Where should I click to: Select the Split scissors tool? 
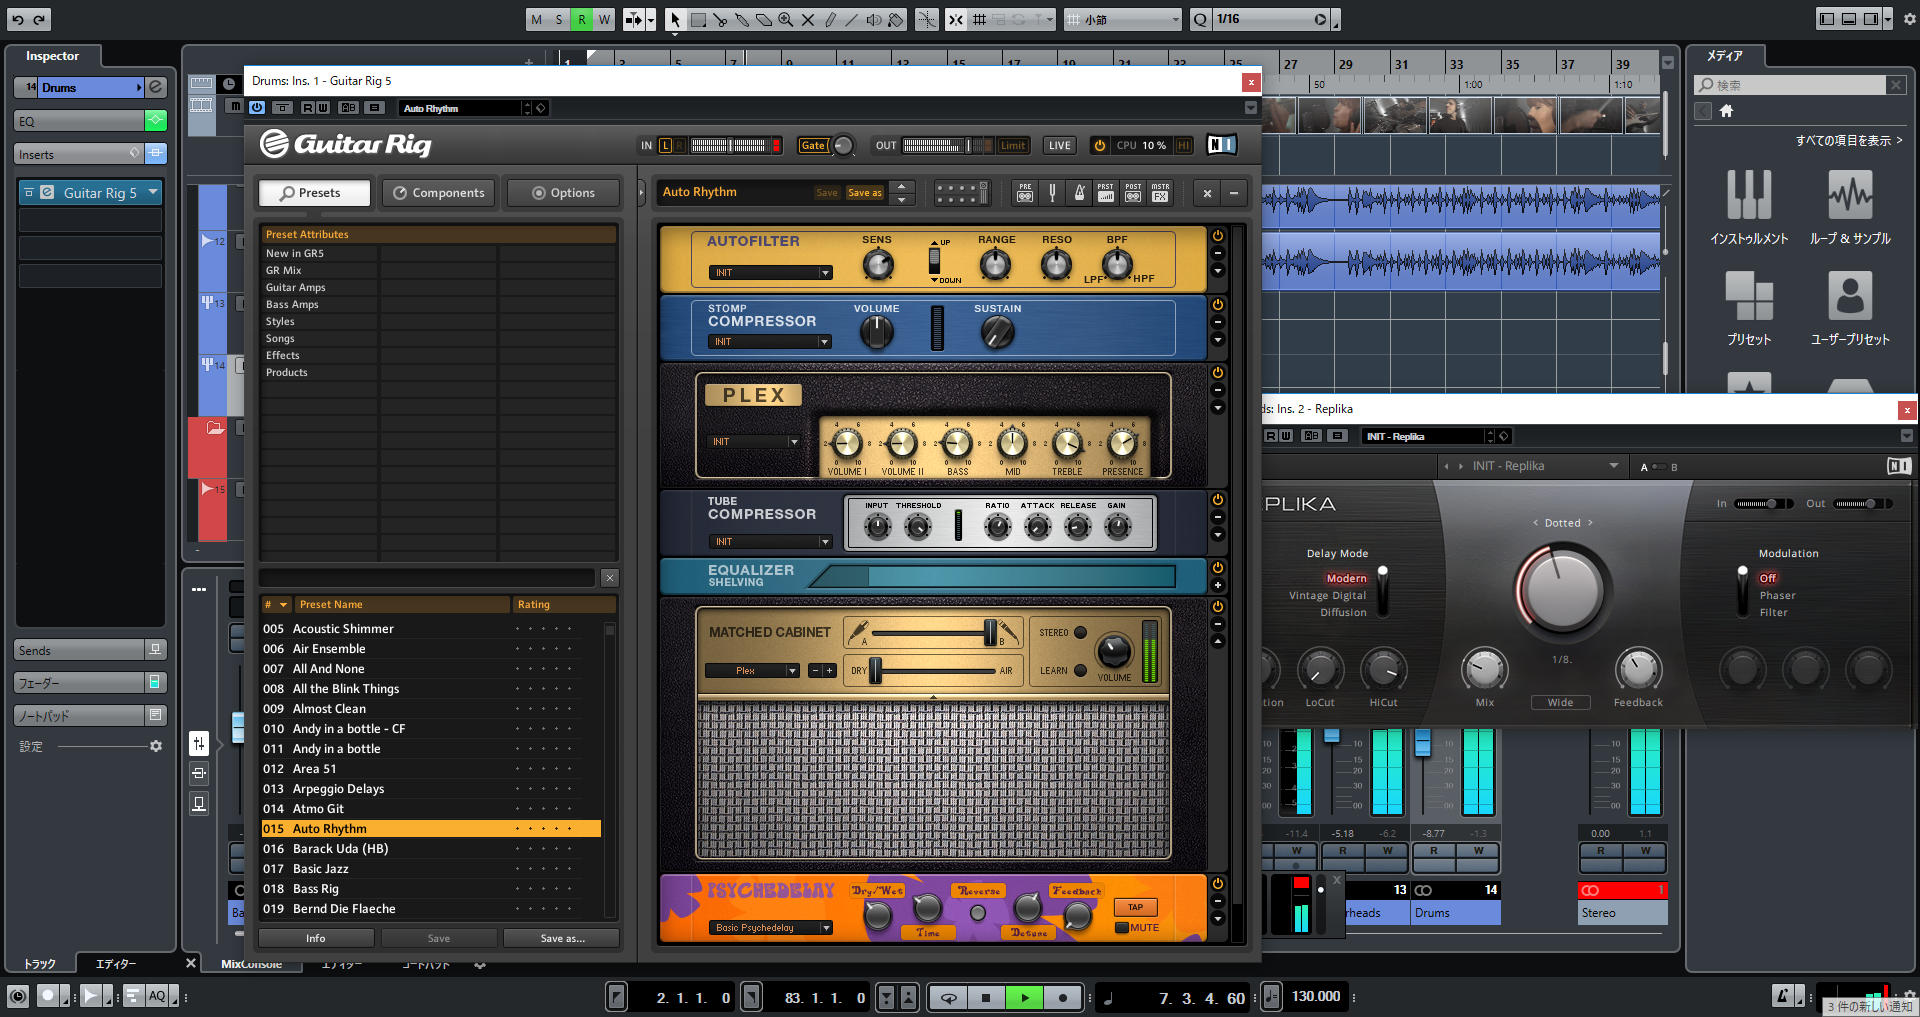point(720,19)
